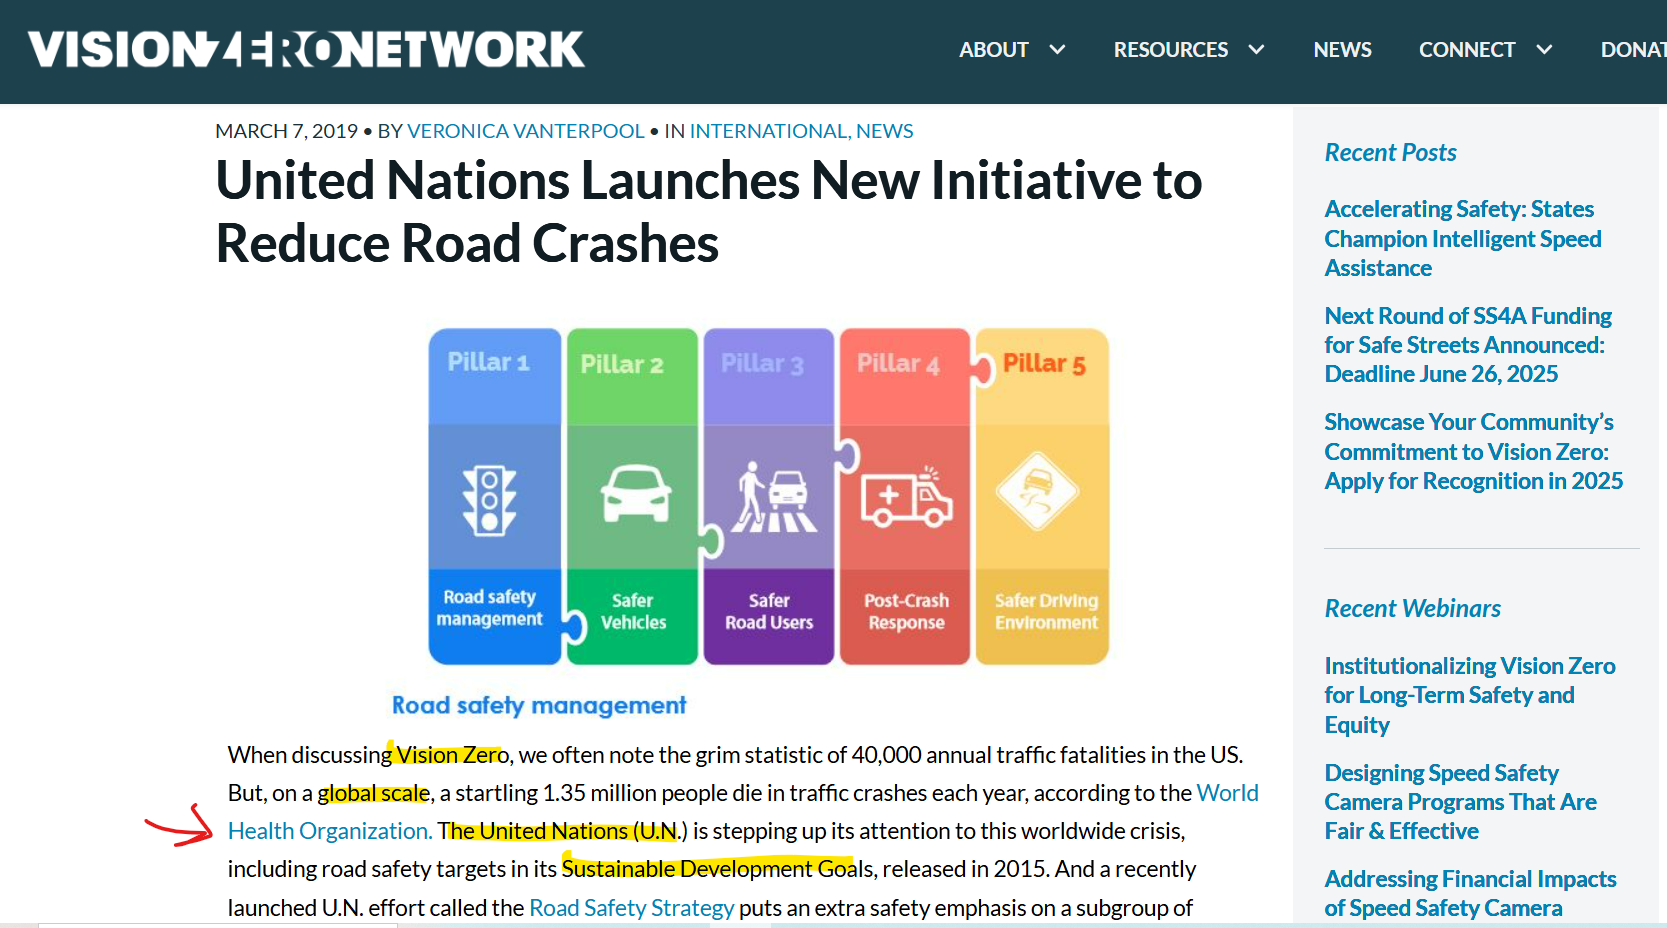Open Addressing Financial Impacts webinar link
This screenshot has height=928, width=1667.
tap(1470, 894)
